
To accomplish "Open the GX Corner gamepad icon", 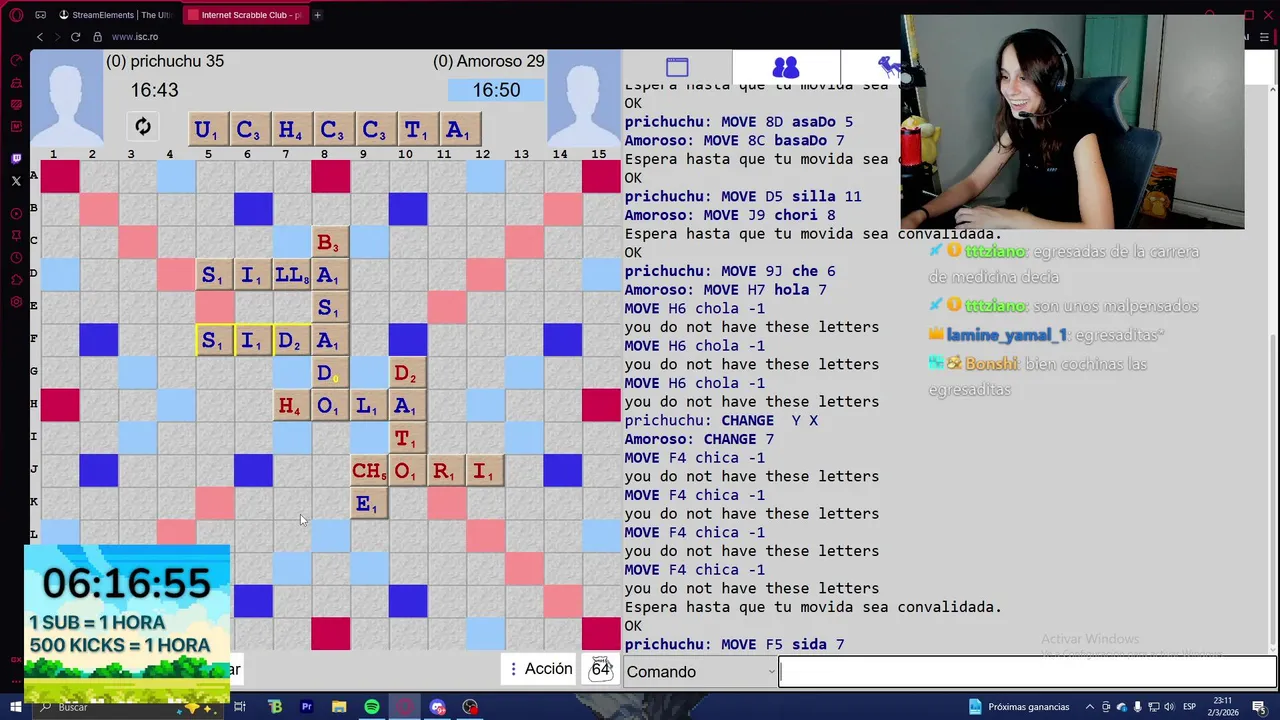I will click(40, 15).
